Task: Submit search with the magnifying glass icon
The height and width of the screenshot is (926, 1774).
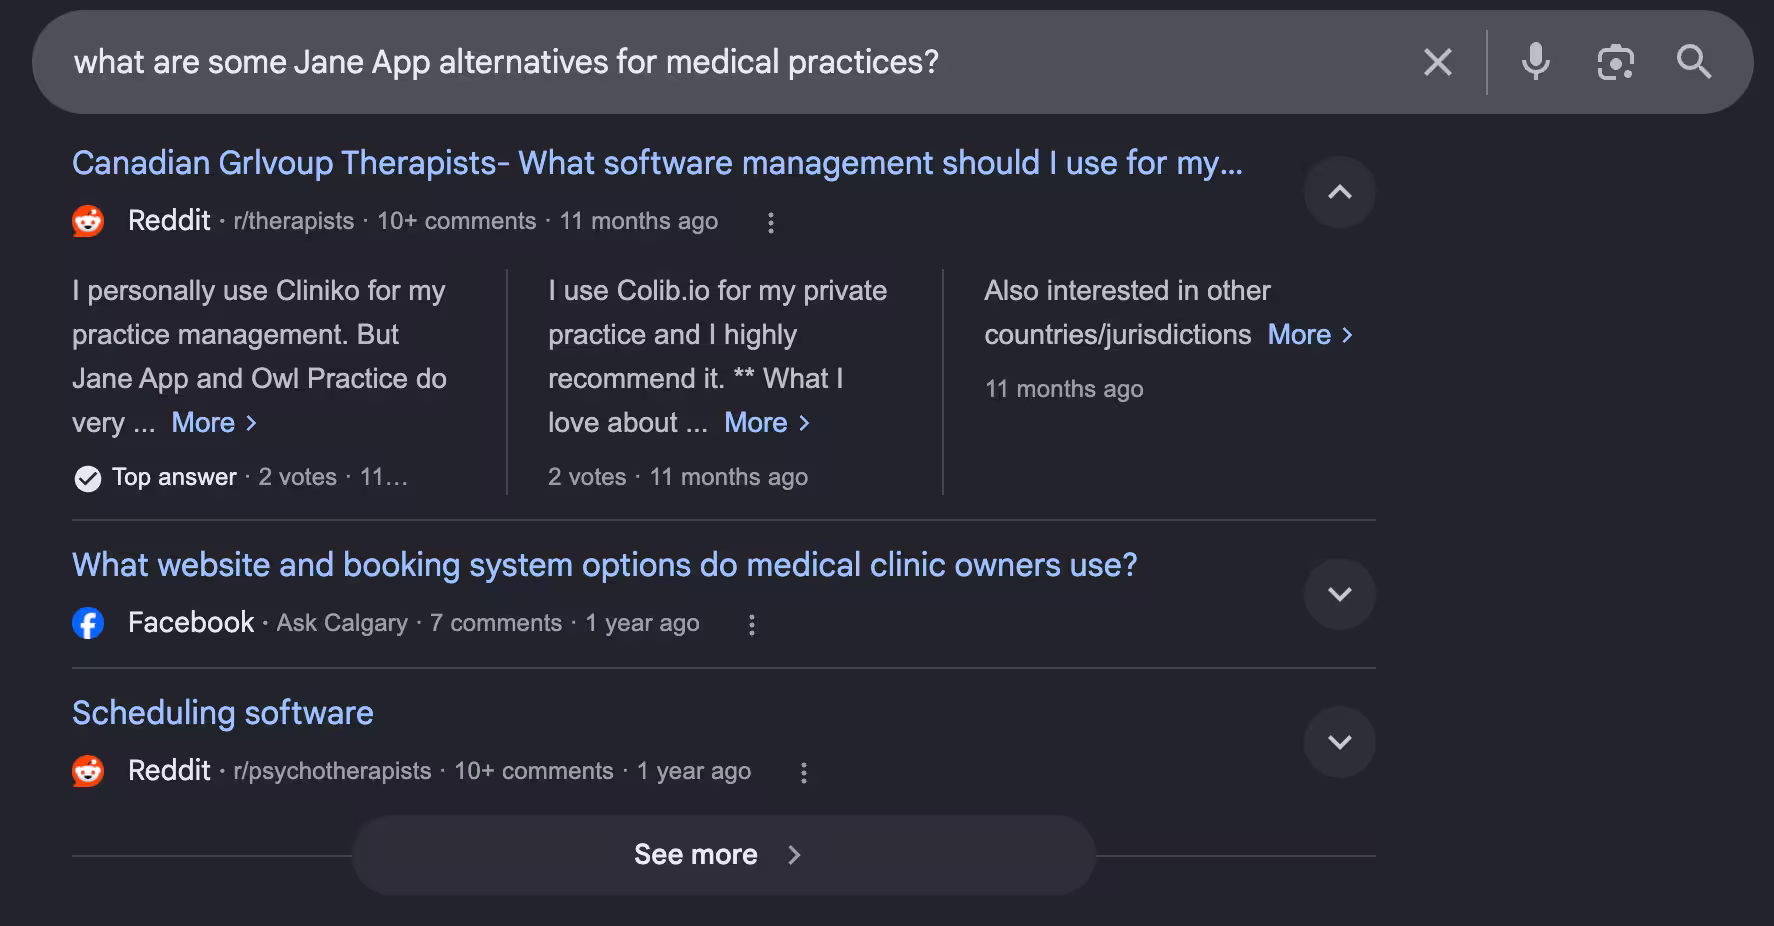Action: pos(1694,62)
